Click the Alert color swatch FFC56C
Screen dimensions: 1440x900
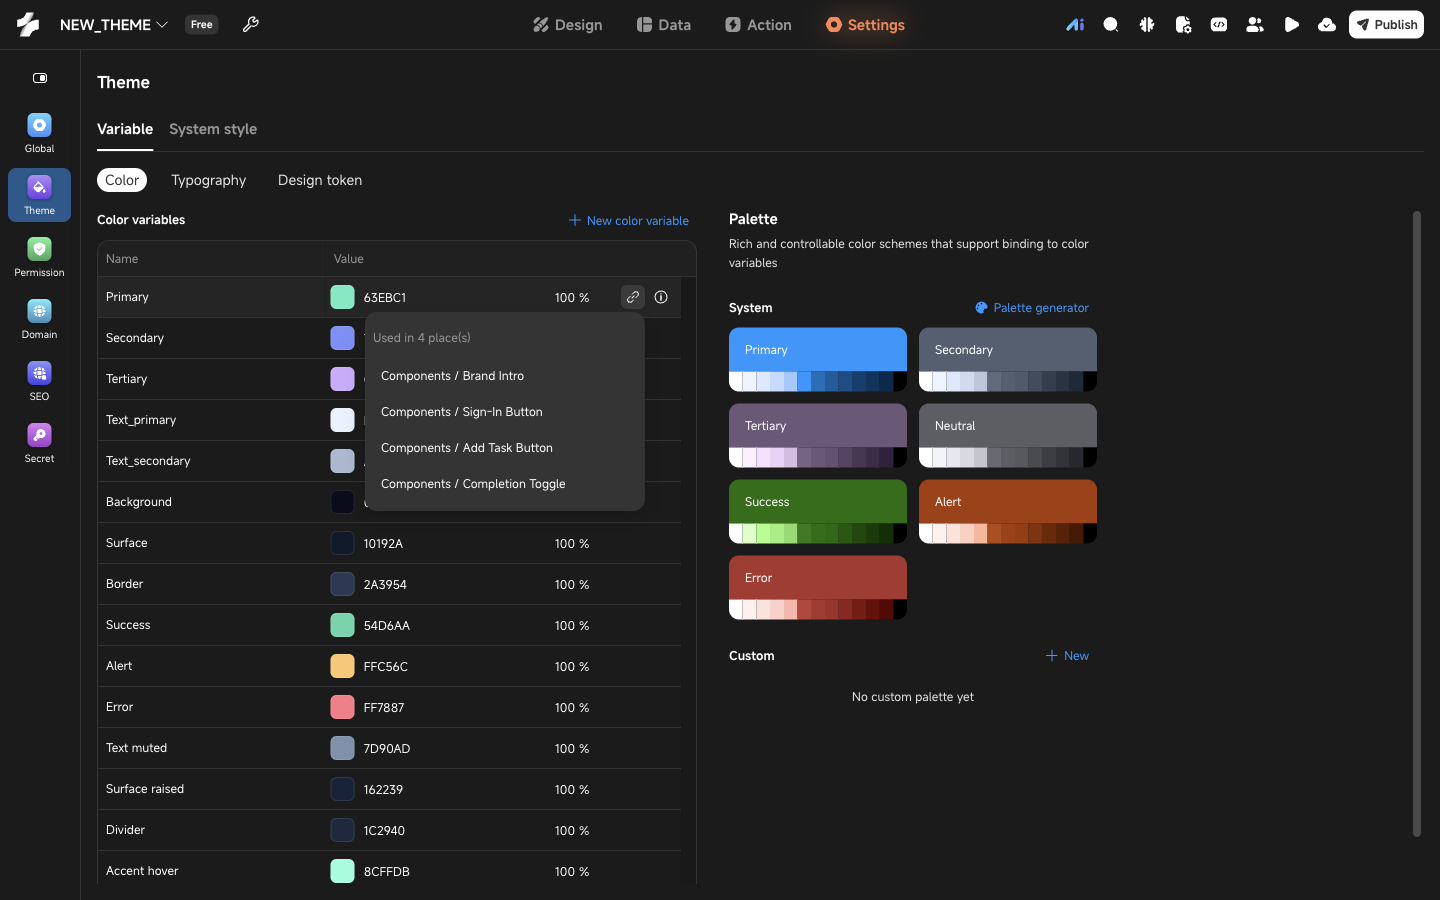click(342, 666)
